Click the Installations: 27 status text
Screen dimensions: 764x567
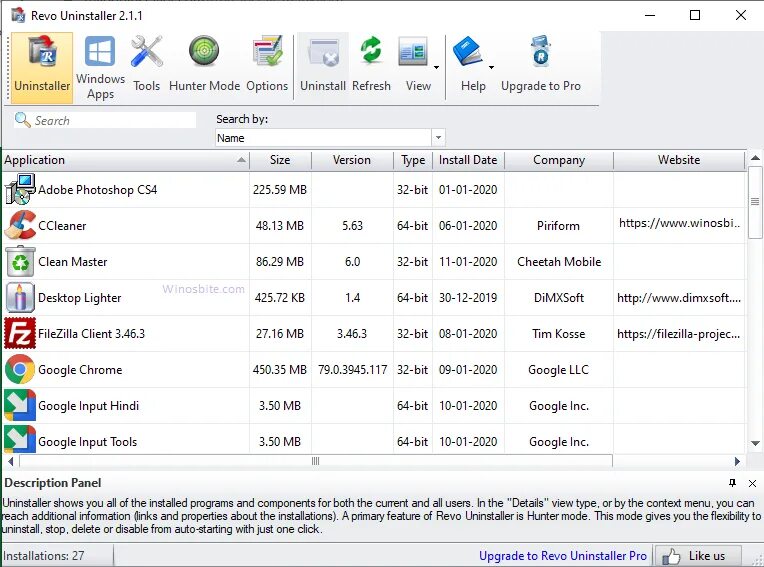tap(44, 556)
